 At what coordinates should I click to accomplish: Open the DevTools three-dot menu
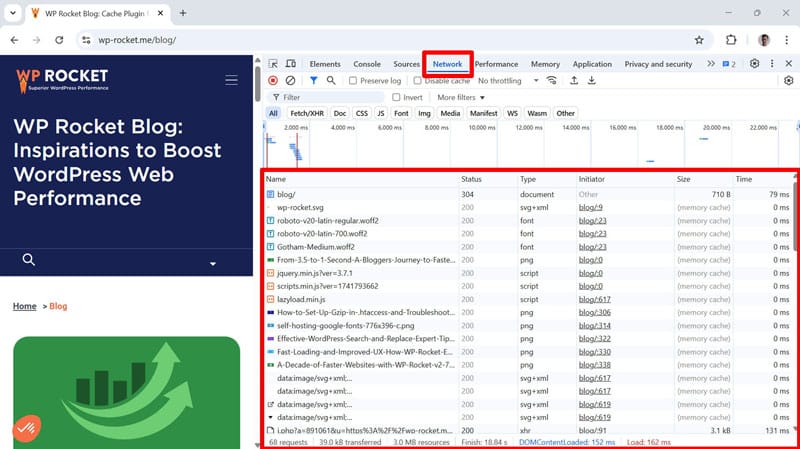(771, 63)
